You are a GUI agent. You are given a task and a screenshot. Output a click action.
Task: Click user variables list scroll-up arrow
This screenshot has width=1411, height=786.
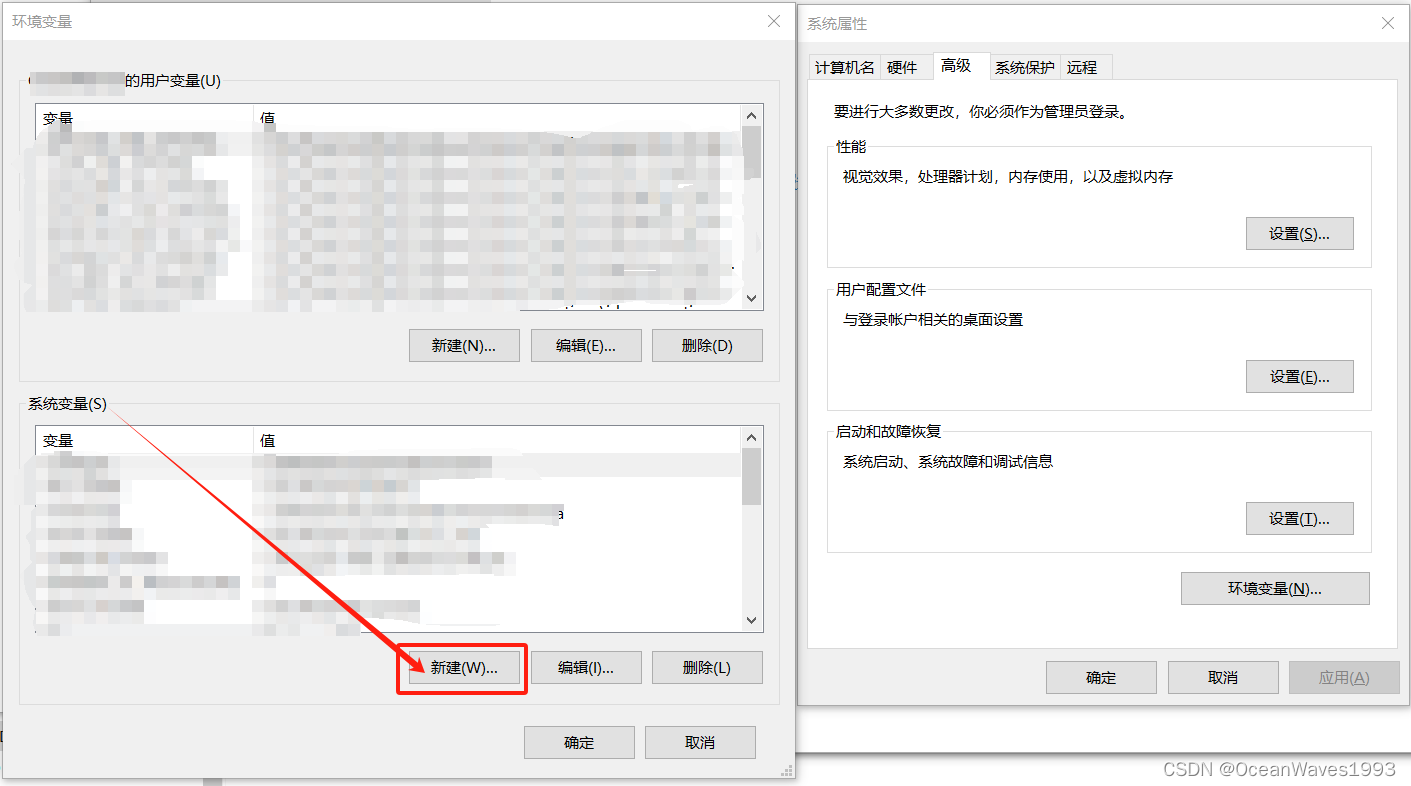[x=752, y=116]
